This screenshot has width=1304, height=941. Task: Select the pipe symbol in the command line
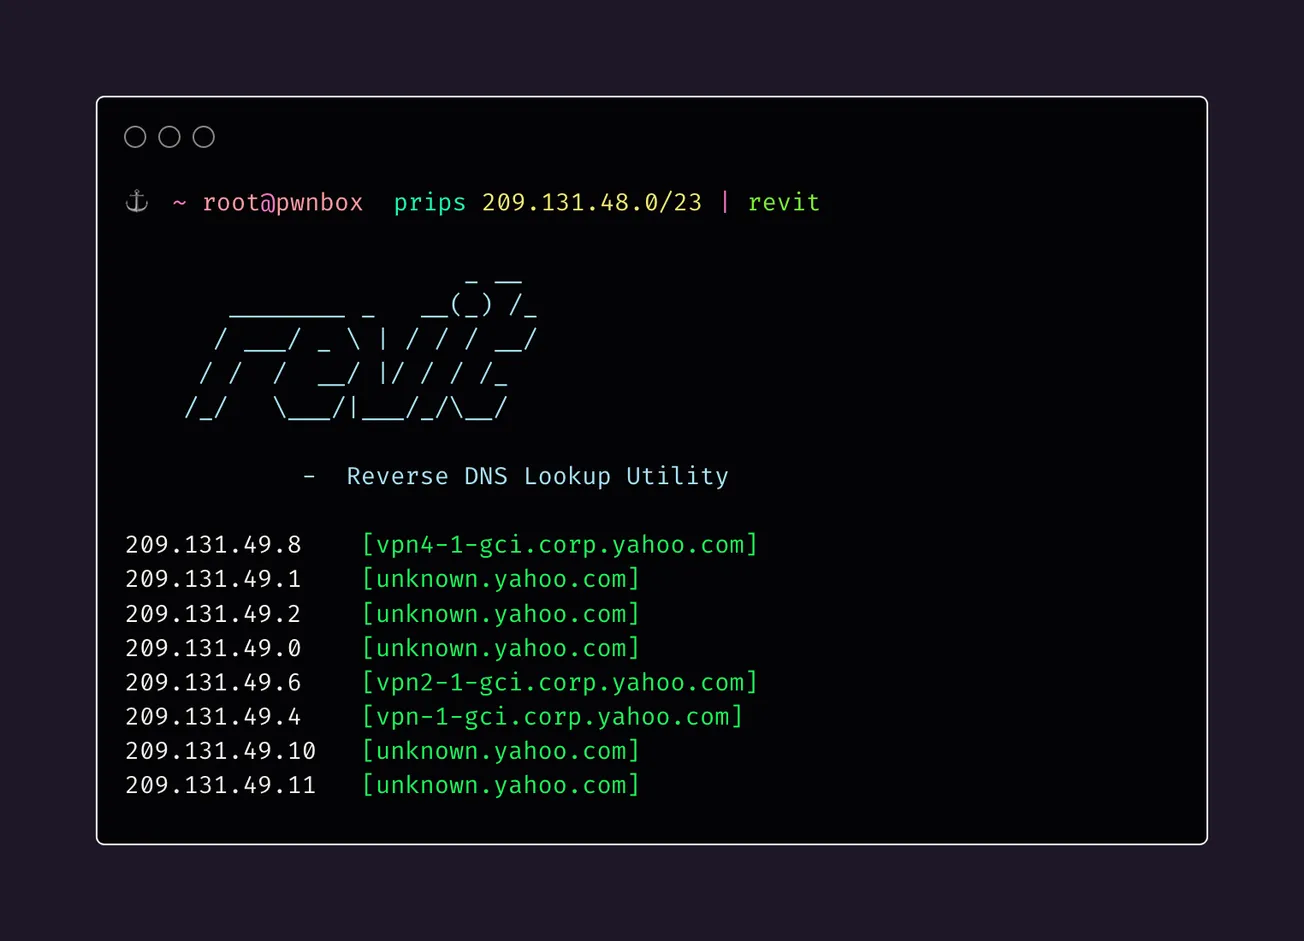click(x=724, y=202)
